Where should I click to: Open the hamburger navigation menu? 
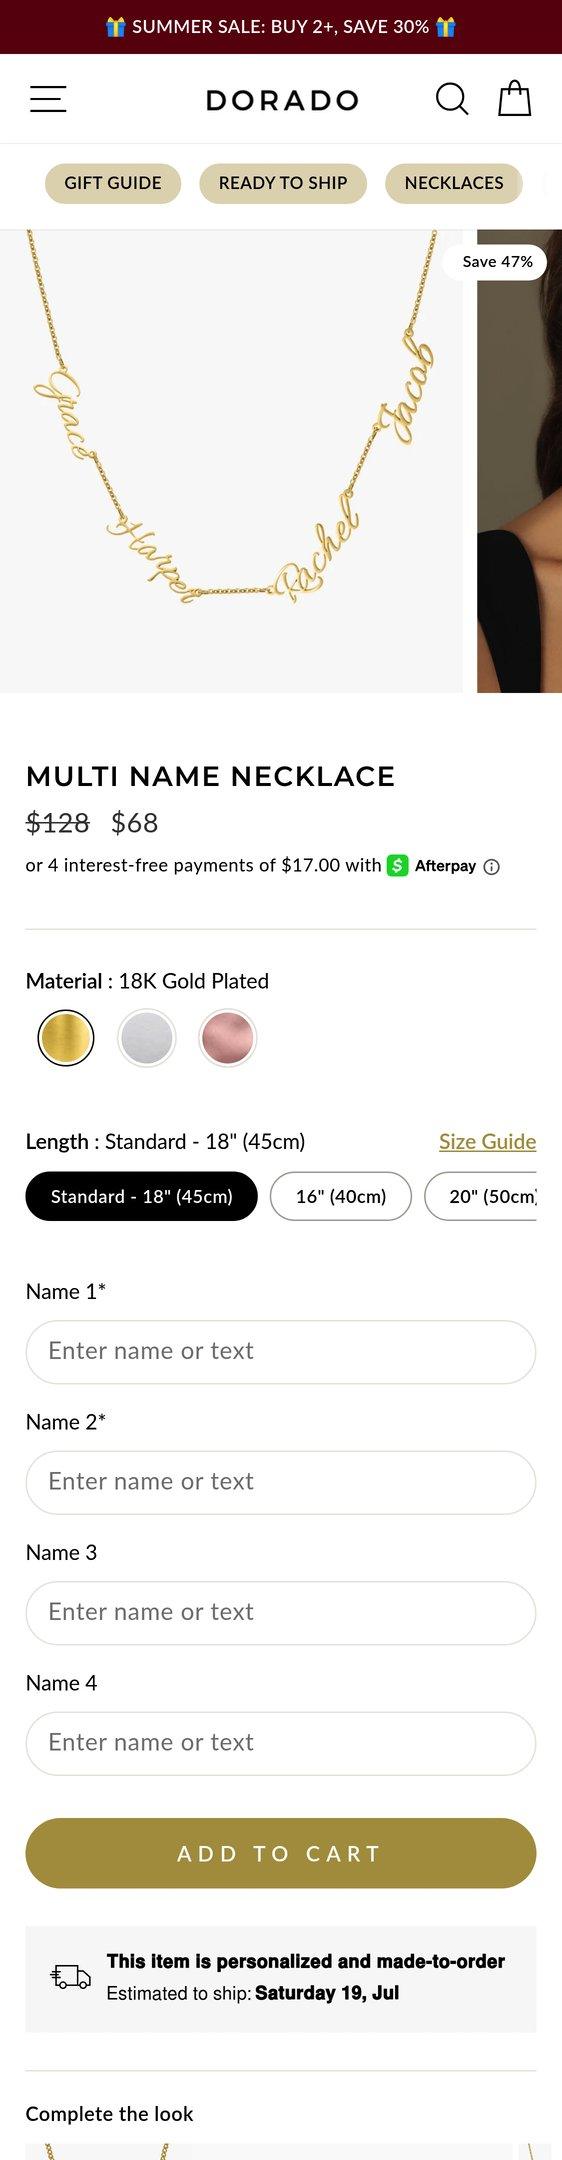[x=48, y=99]
